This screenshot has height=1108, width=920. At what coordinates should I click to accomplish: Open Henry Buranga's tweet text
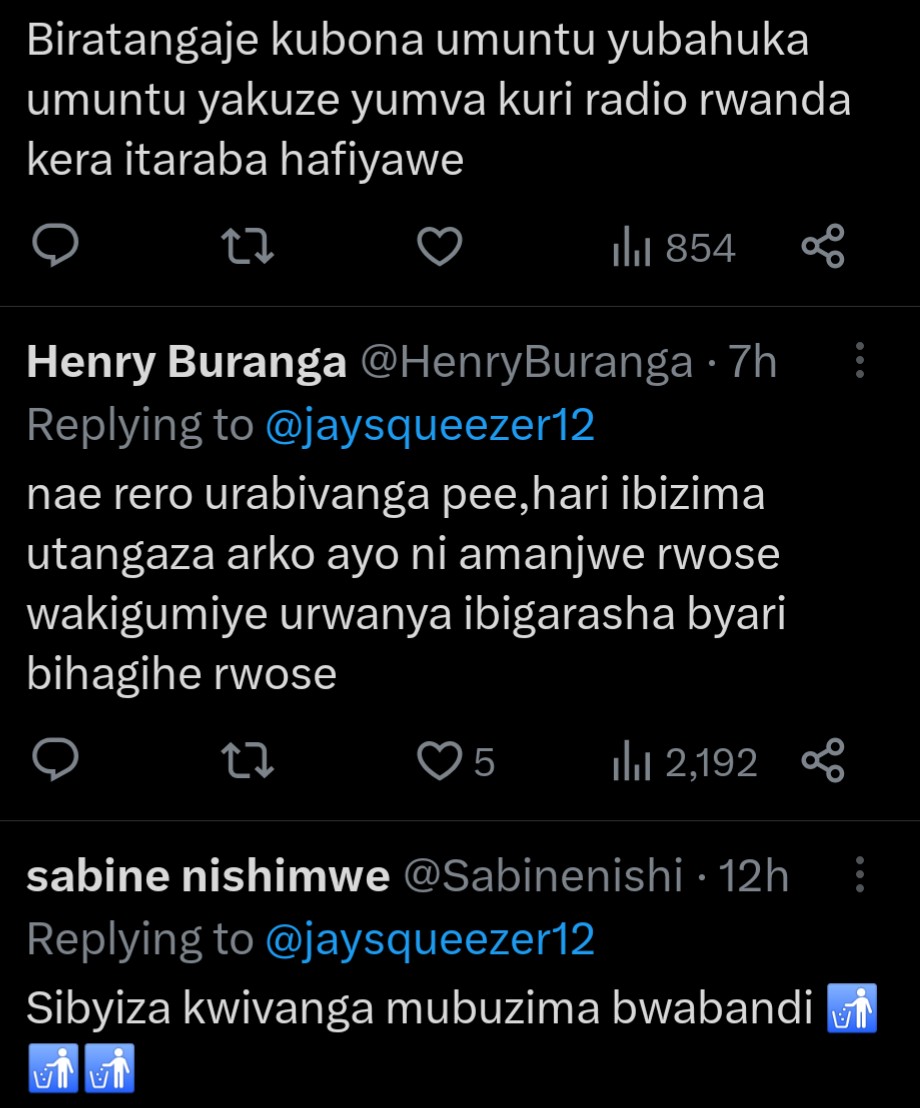[400, 584]
